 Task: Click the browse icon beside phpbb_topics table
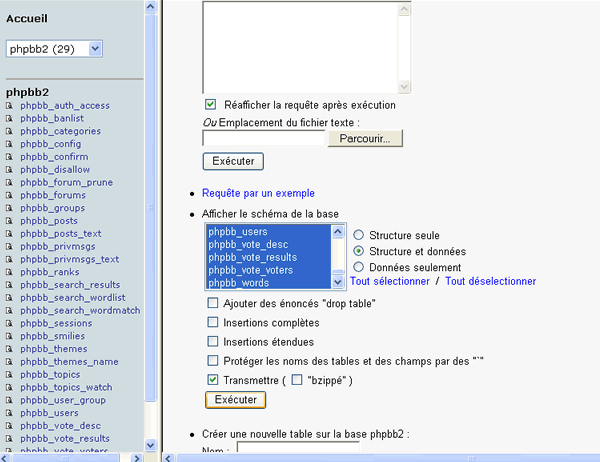pyautogui.click(x=9, y=375)
